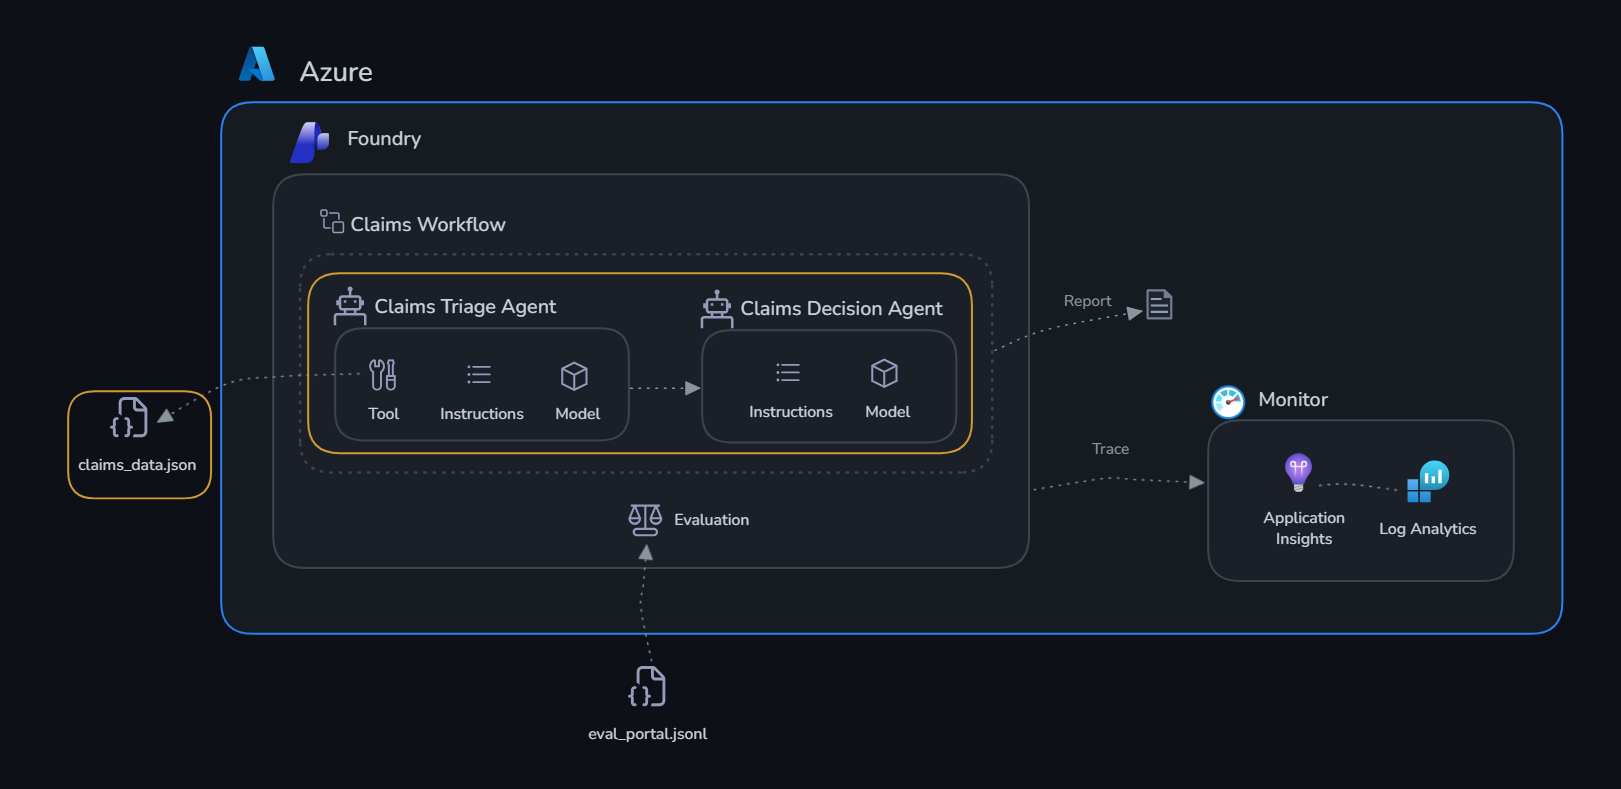Screen dimensions: 1621x789
Task: Click the Decision Agent Model cube icon
Action: pyautogui.click(x=884, y=374)
